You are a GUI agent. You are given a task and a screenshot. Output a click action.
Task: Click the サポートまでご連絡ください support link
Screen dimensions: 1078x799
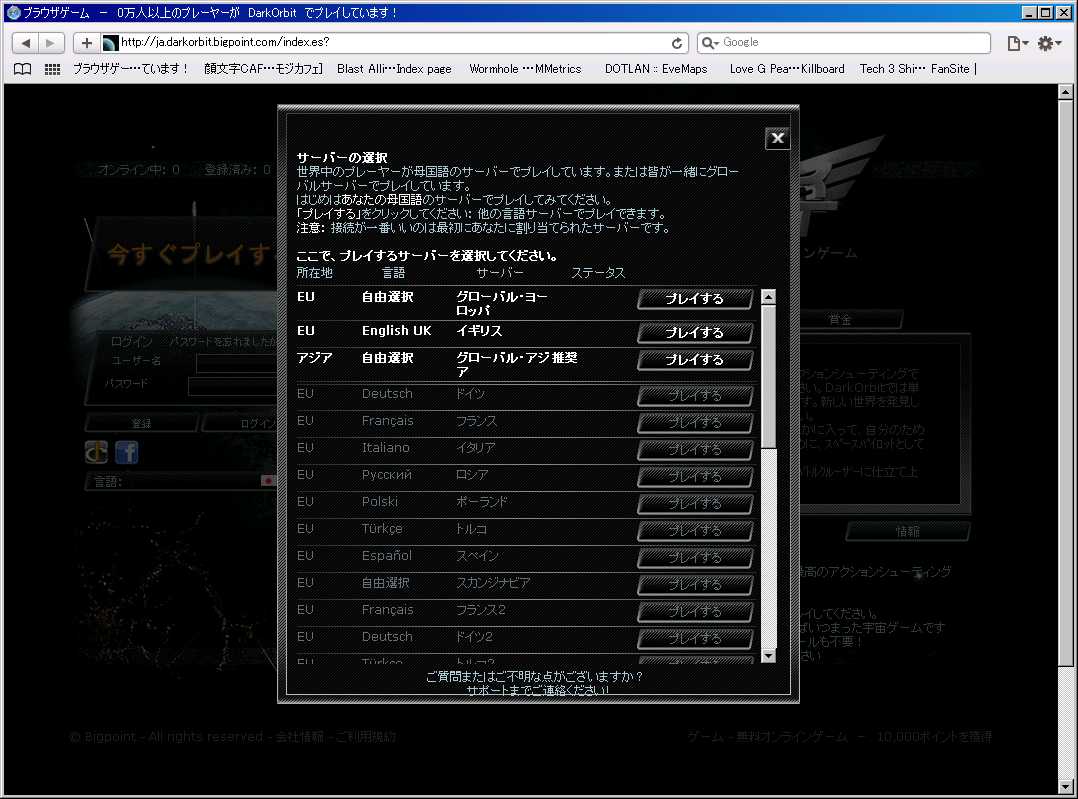click(538, 690)
